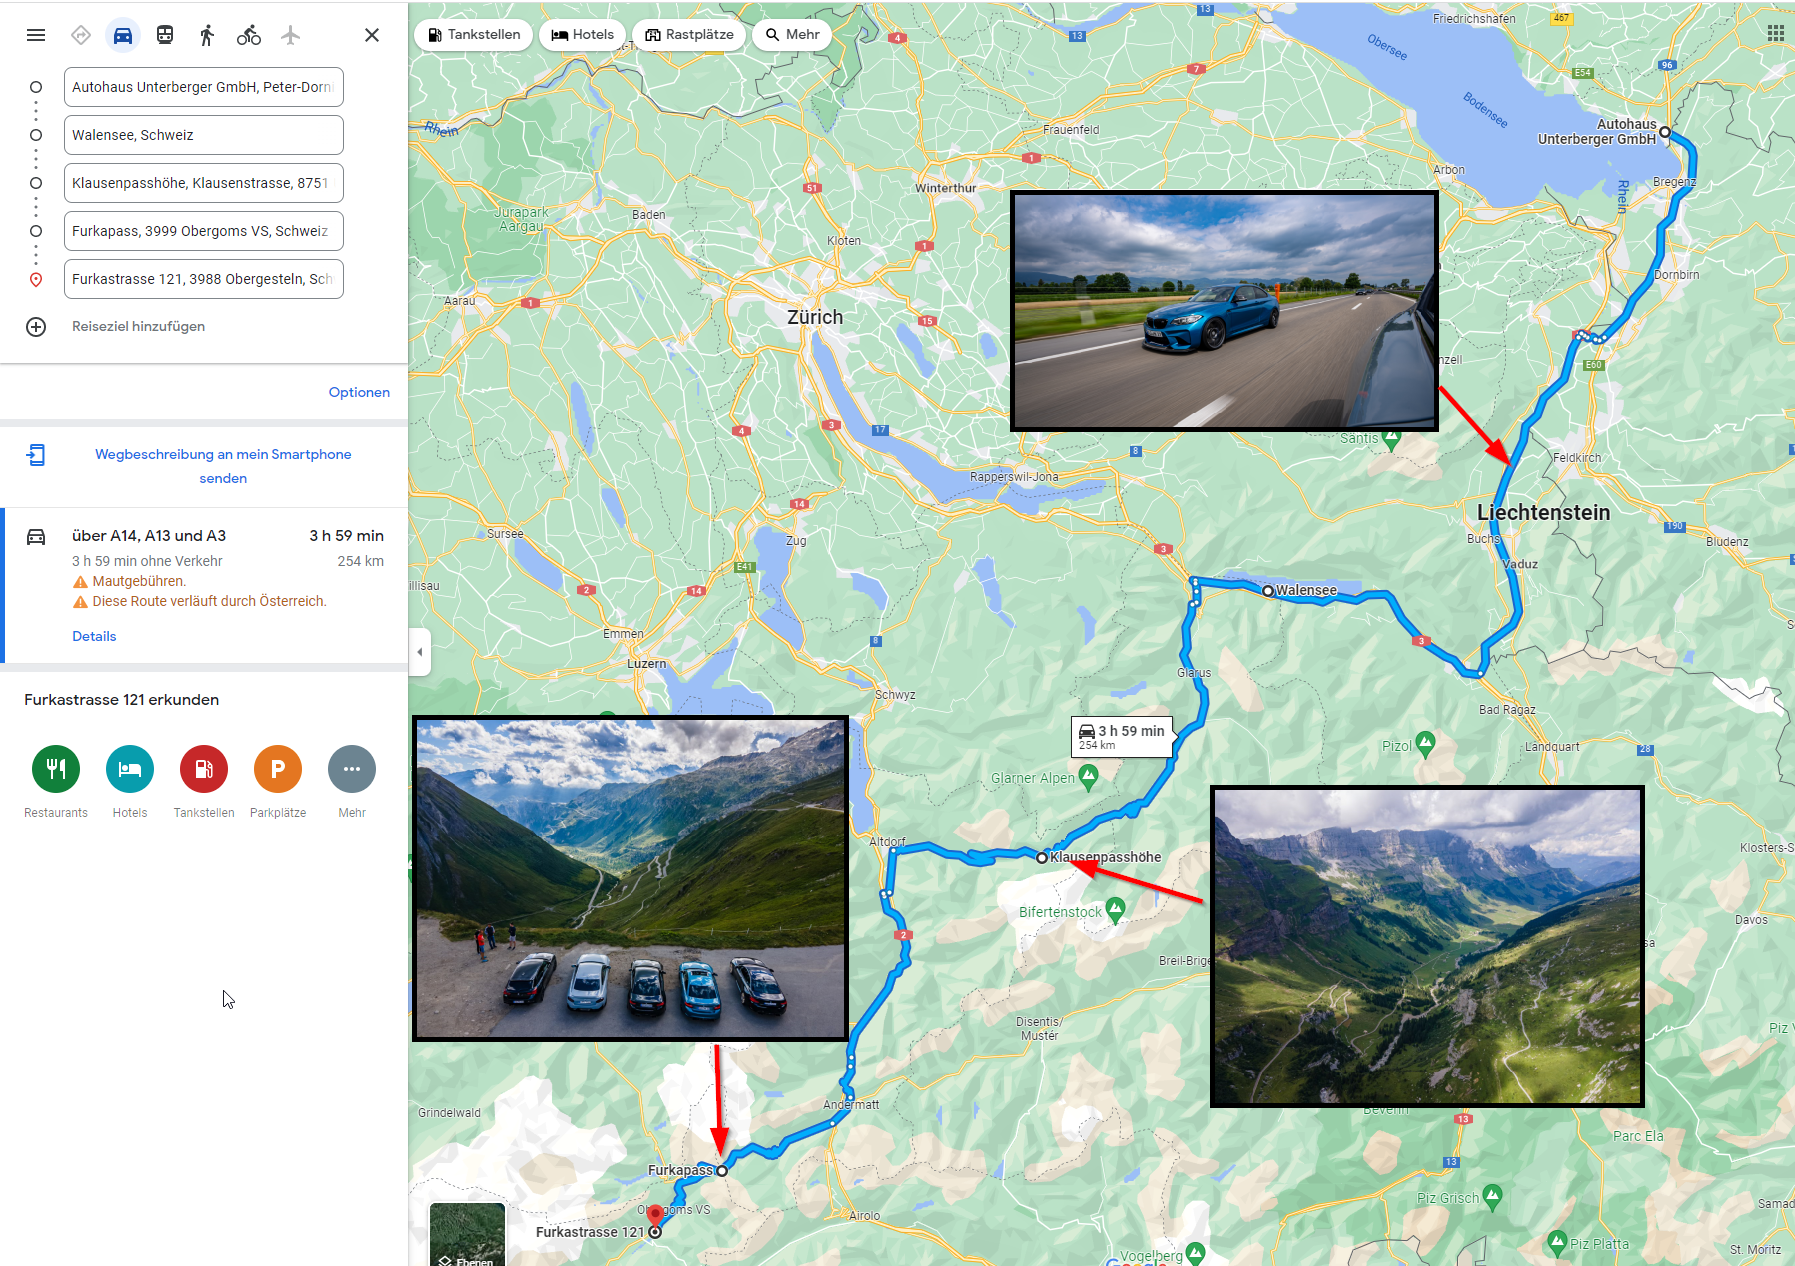Select best travel mode icon
Image resolution: width=1795 pixels, height=1266 pixels.
pyautogui.click(x=81, y=35)
